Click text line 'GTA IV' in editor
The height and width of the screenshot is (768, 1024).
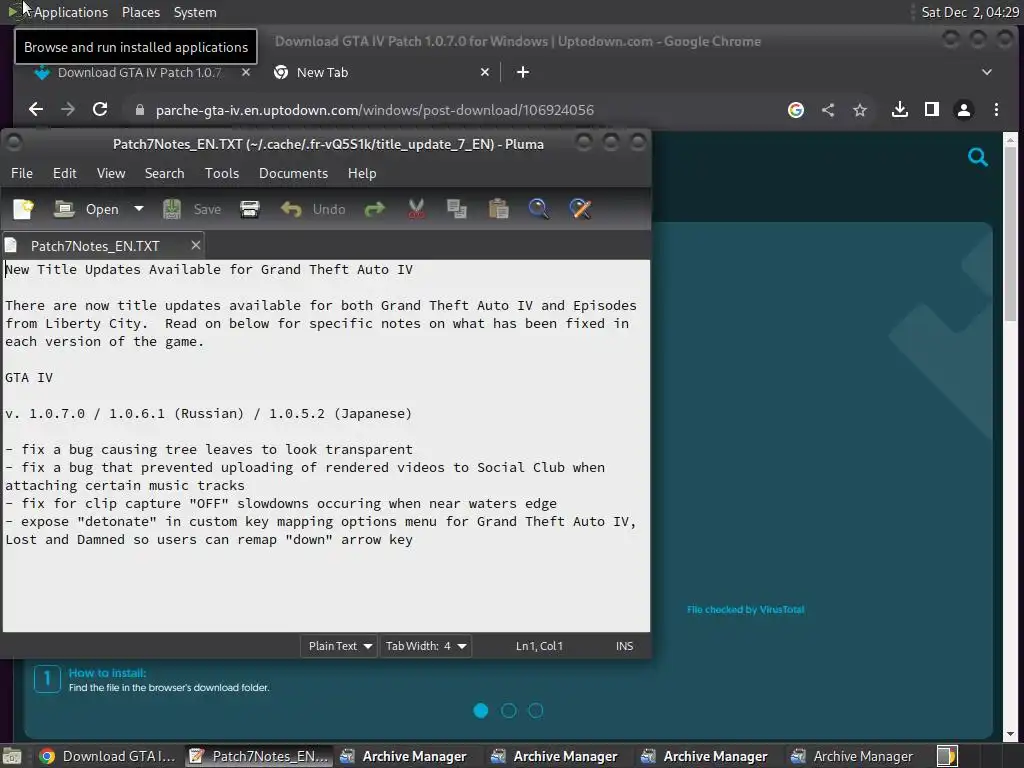click(x=29, y=377)
